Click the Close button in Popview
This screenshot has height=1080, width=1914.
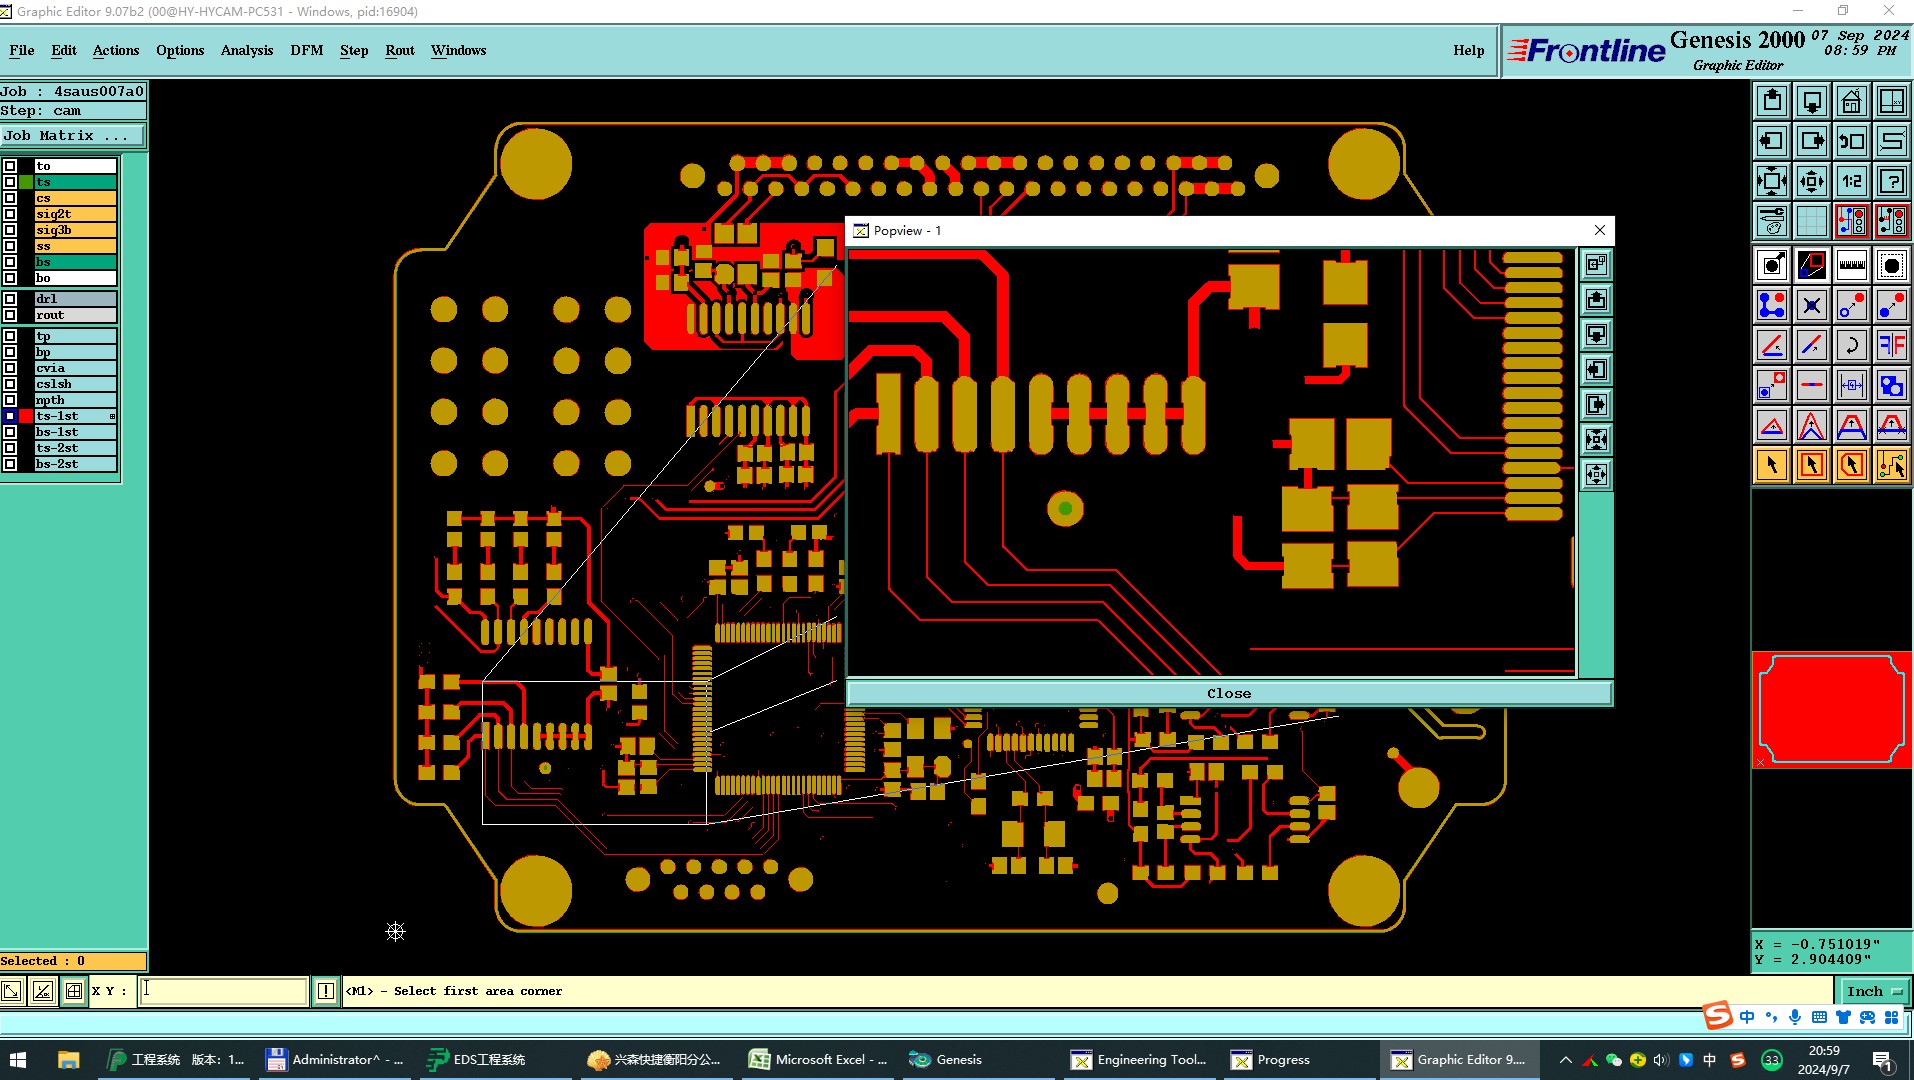point(1229,693)
